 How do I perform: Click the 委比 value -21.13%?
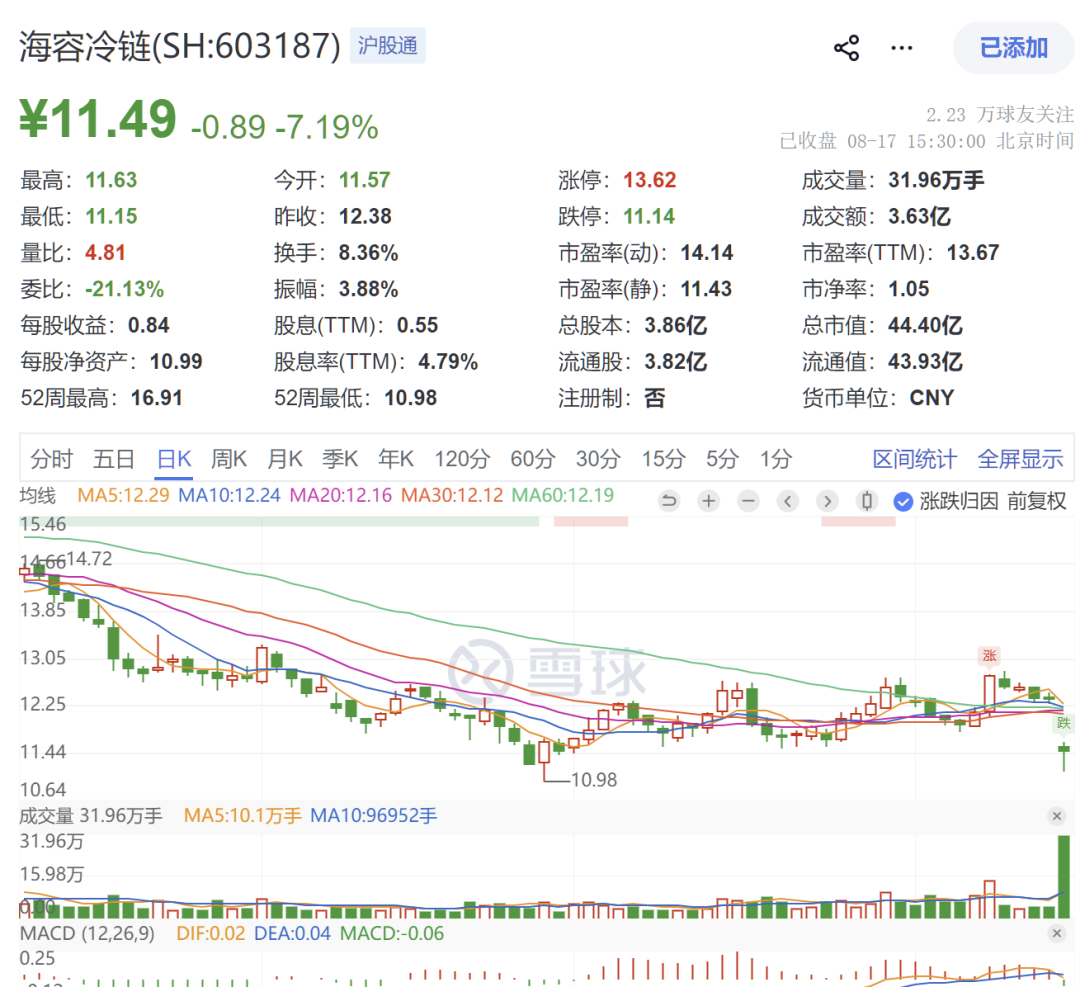(124, 289)
